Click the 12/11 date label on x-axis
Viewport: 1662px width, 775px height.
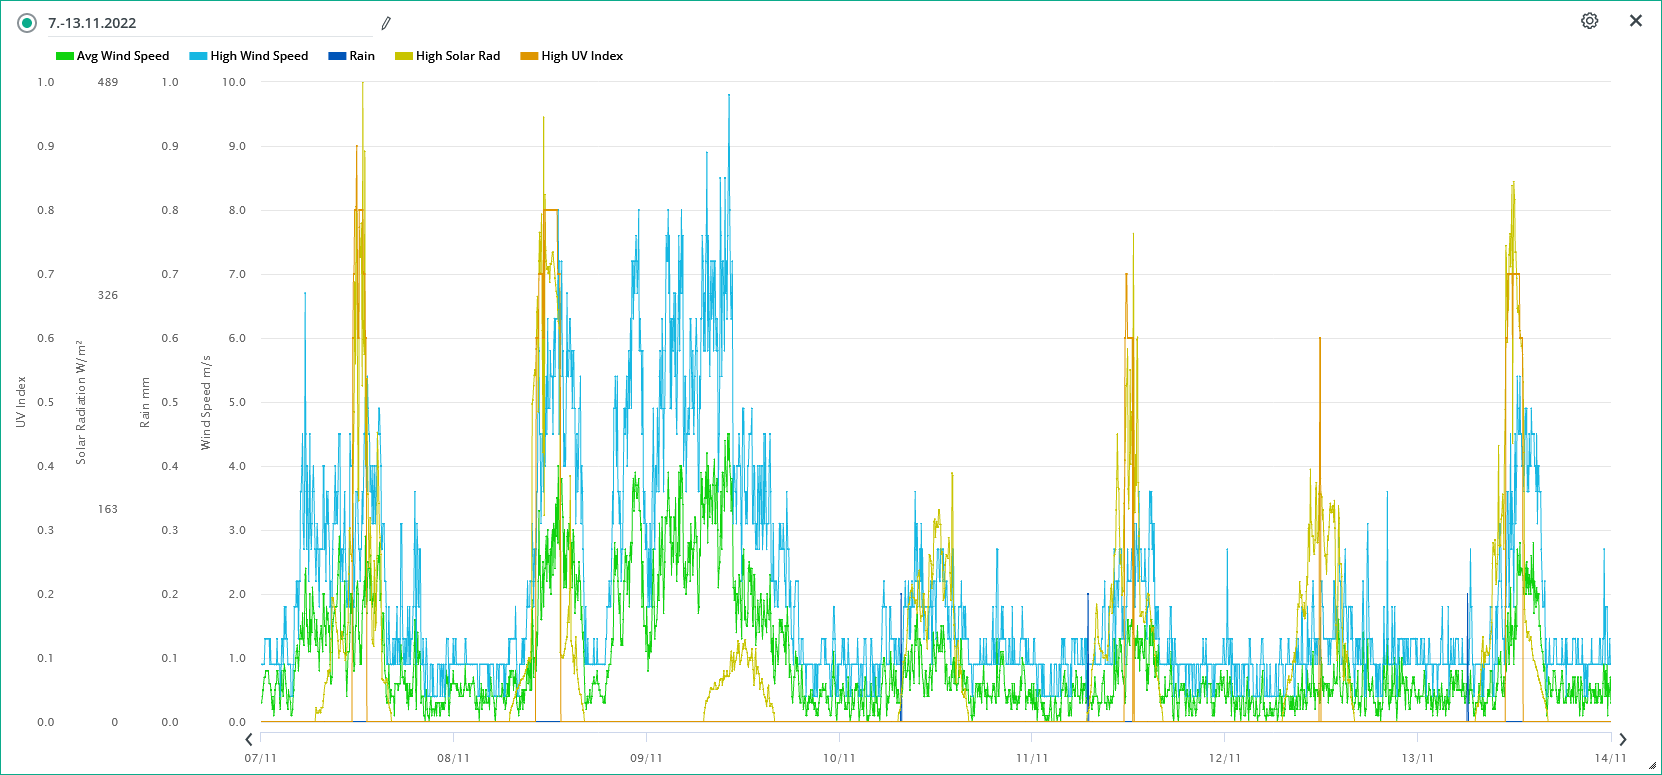(1224, 758)
